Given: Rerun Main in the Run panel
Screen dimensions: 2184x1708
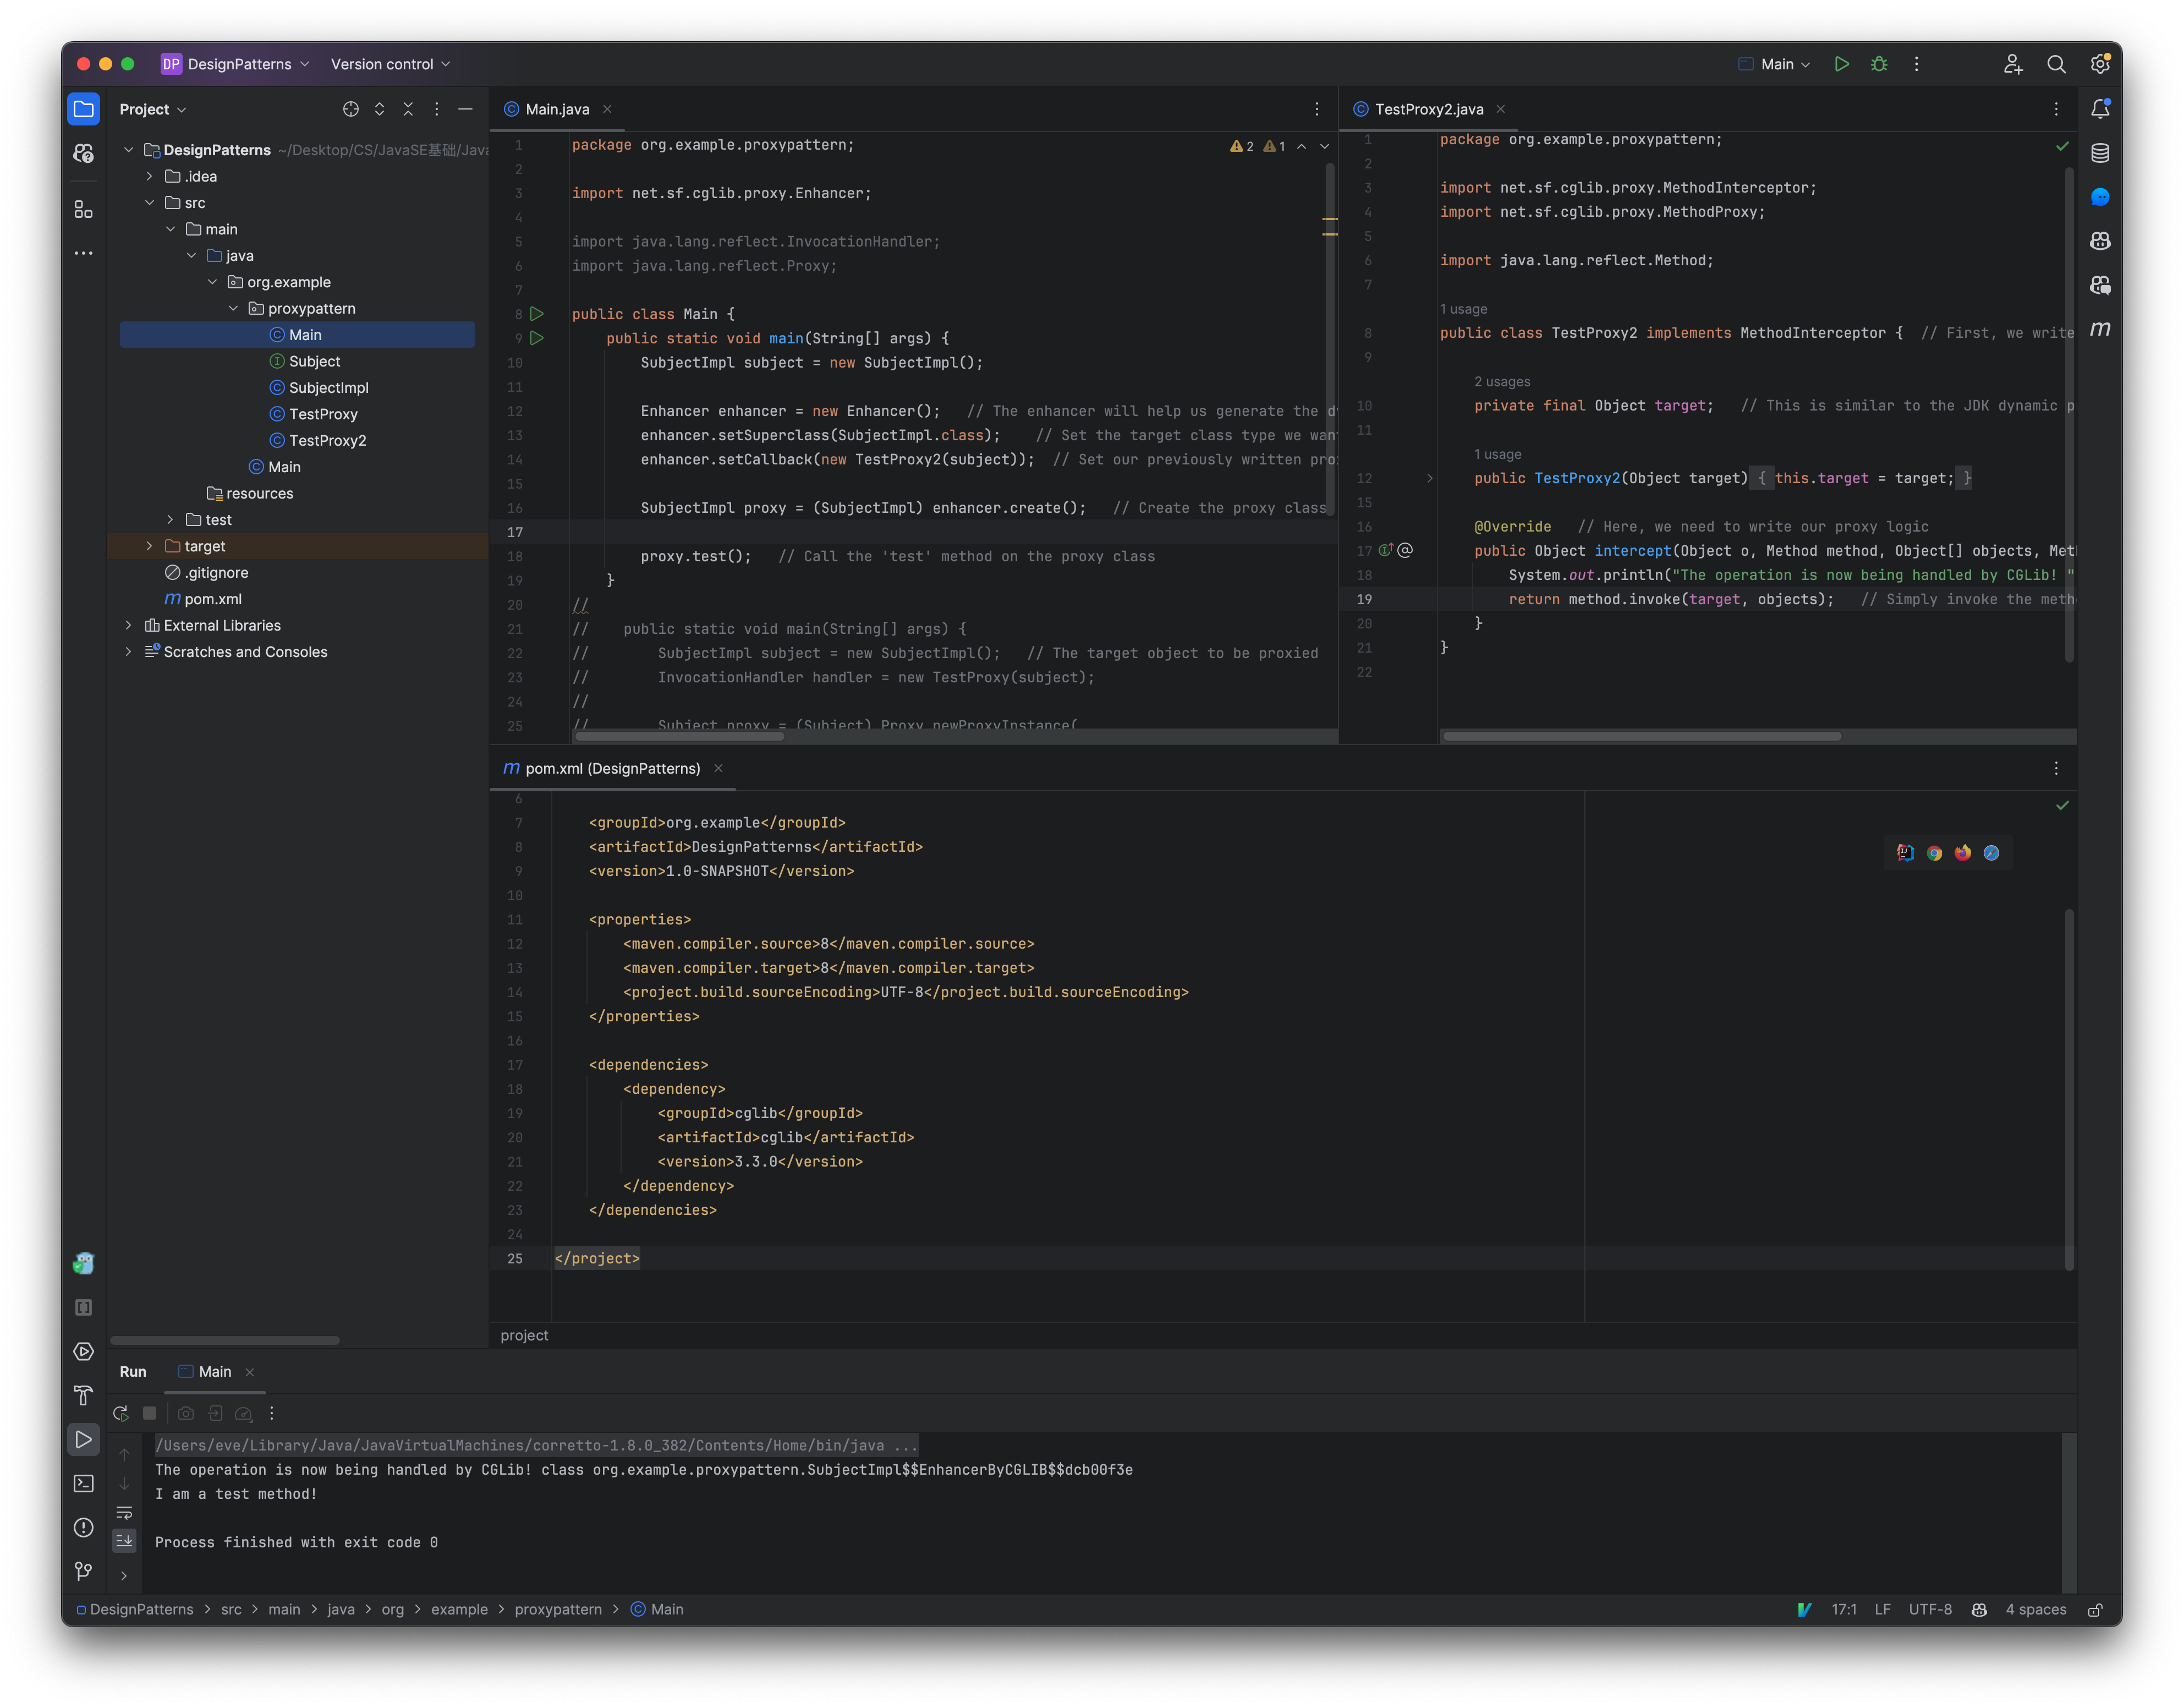Looking at the screenshot, I should [x=121, y=1413].
